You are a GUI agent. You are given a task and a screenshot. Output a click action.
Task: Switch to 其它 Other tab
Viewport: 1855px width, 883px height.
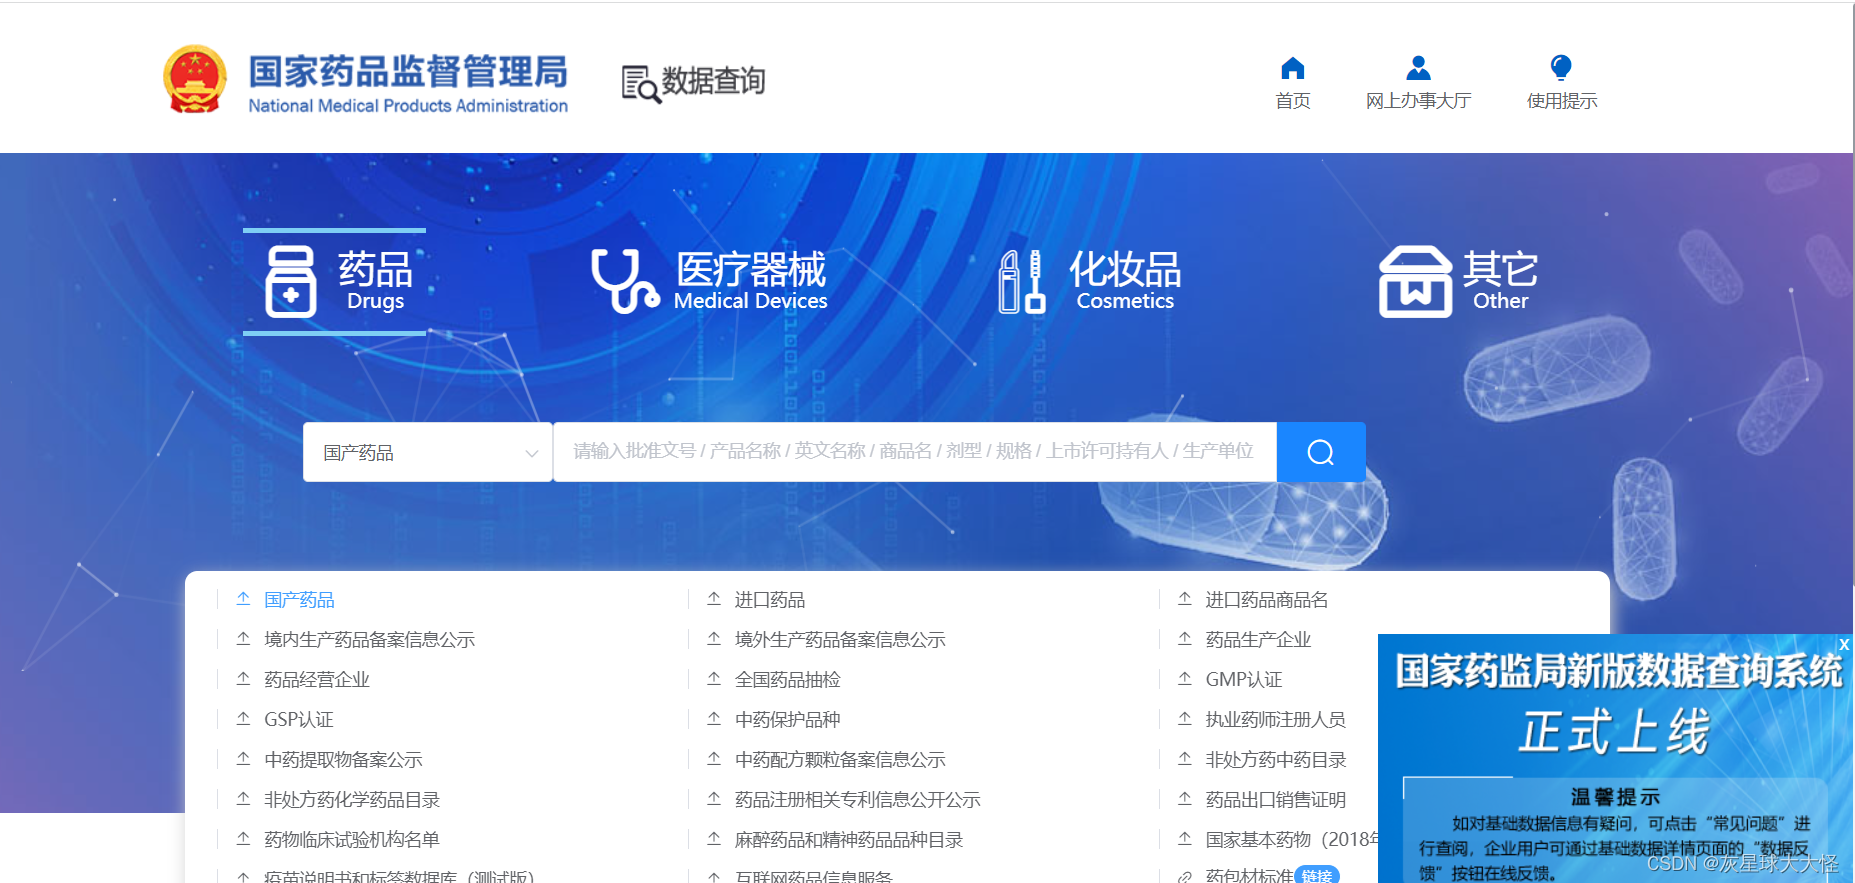[1458, 281]
